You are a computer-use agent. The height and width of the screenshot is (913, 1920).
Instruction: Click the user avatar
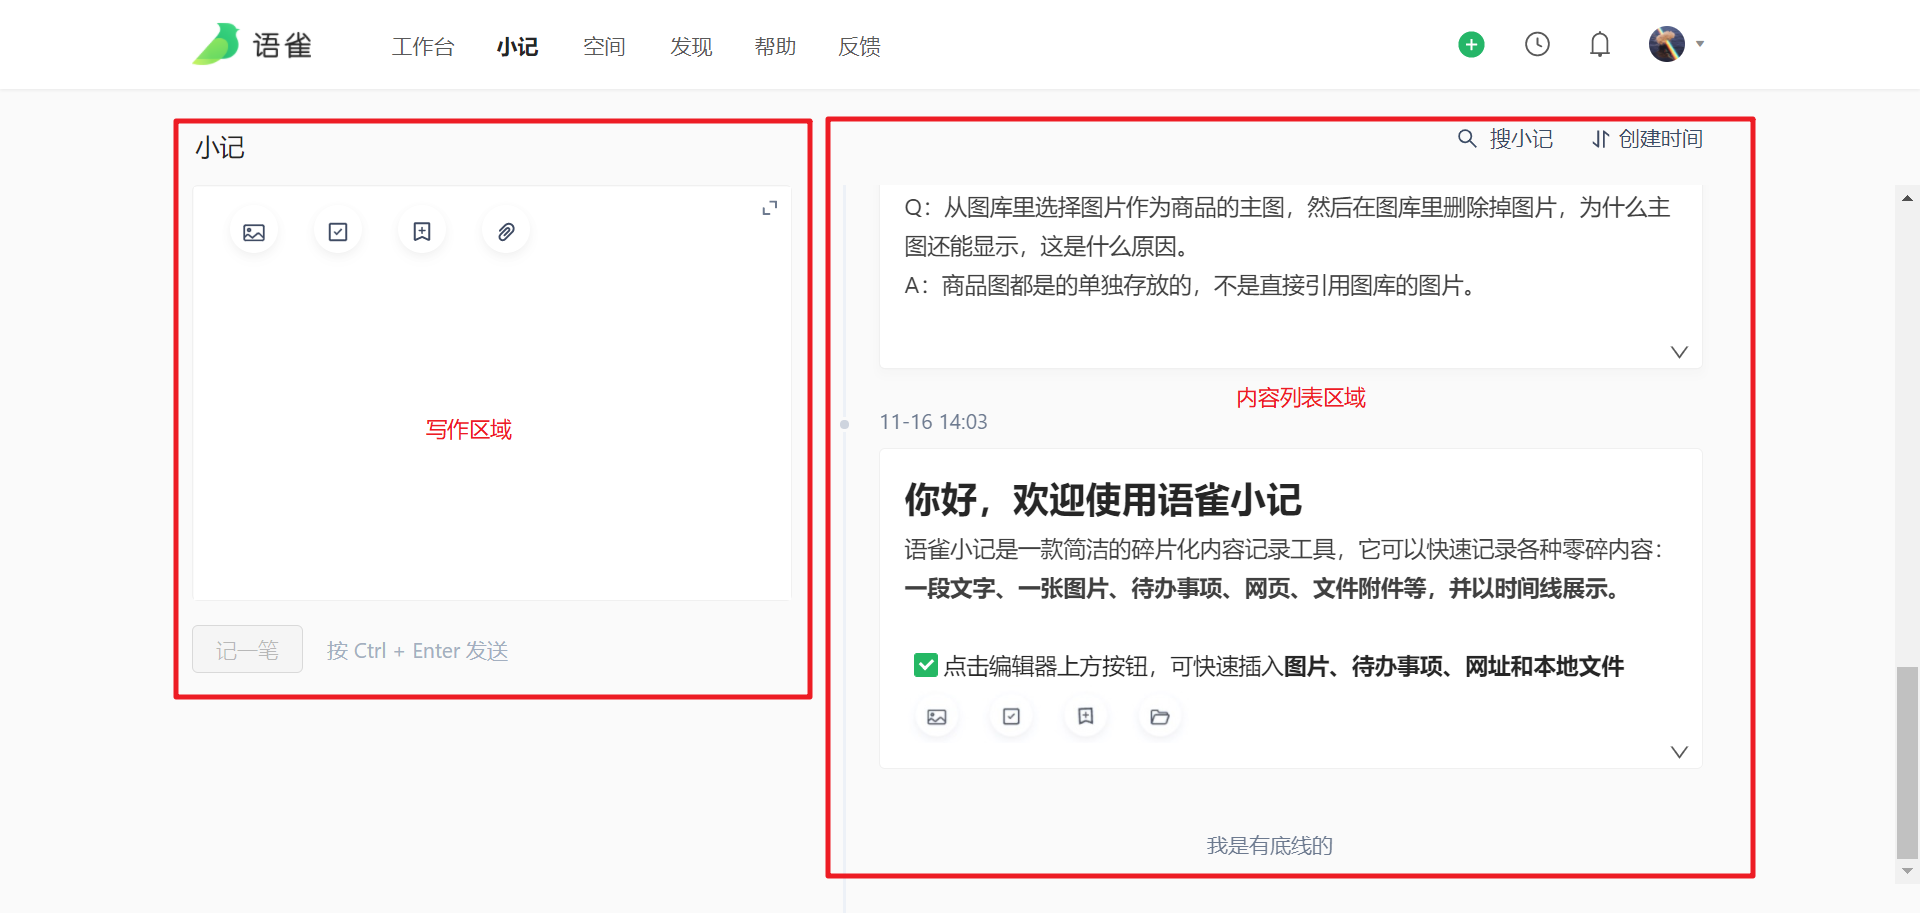click(x=1667, y=44)
